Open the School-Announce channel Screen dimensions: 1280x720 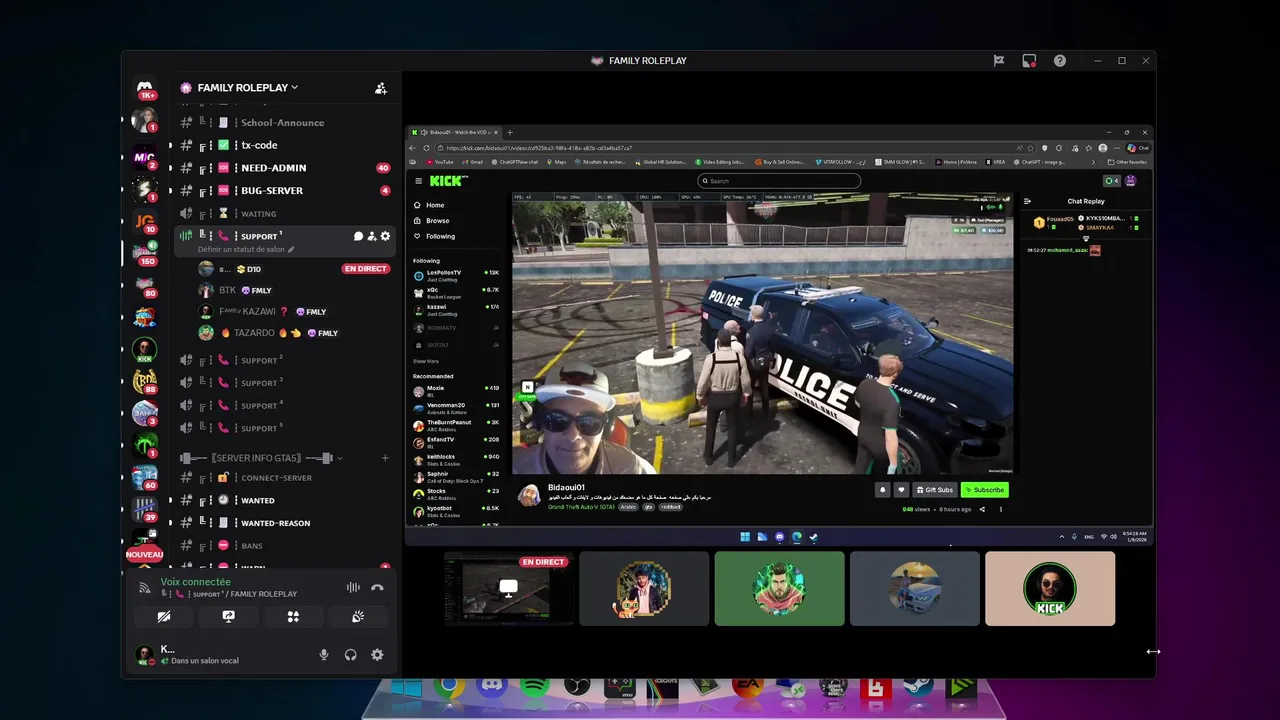283,122
